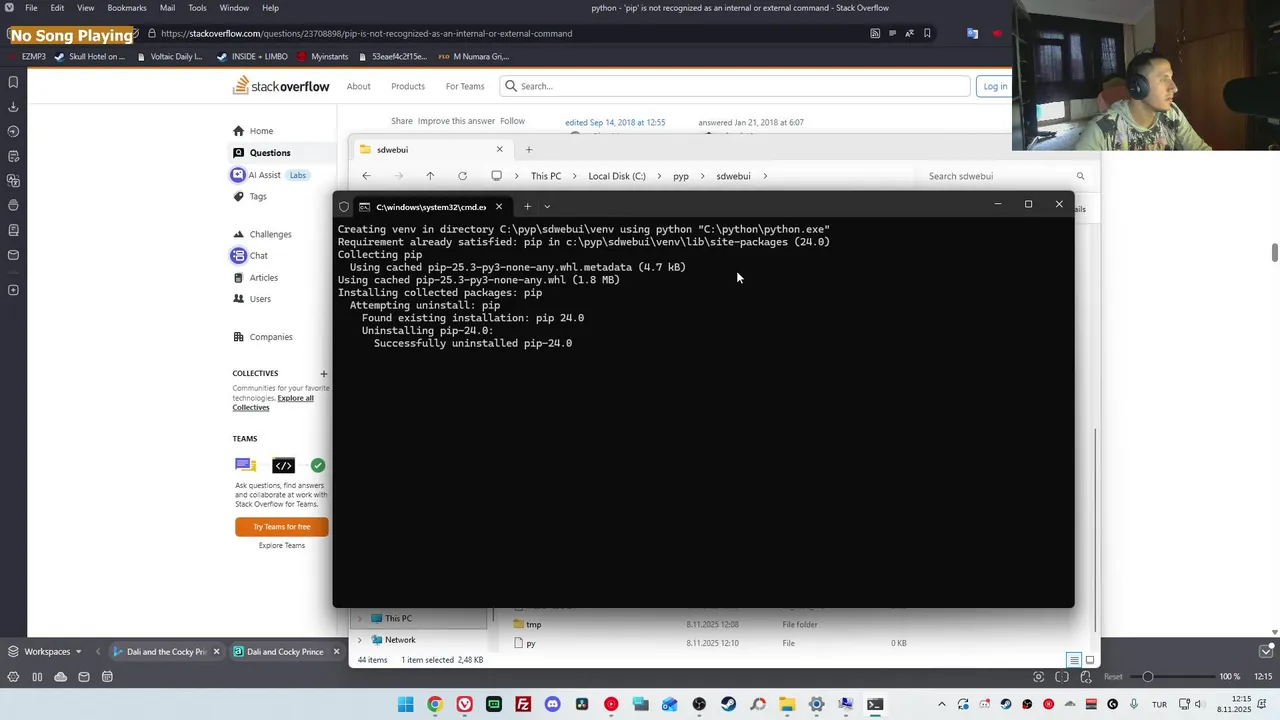
Task: Go back in File Explorer navigation
Action: (x=366, y=176)
